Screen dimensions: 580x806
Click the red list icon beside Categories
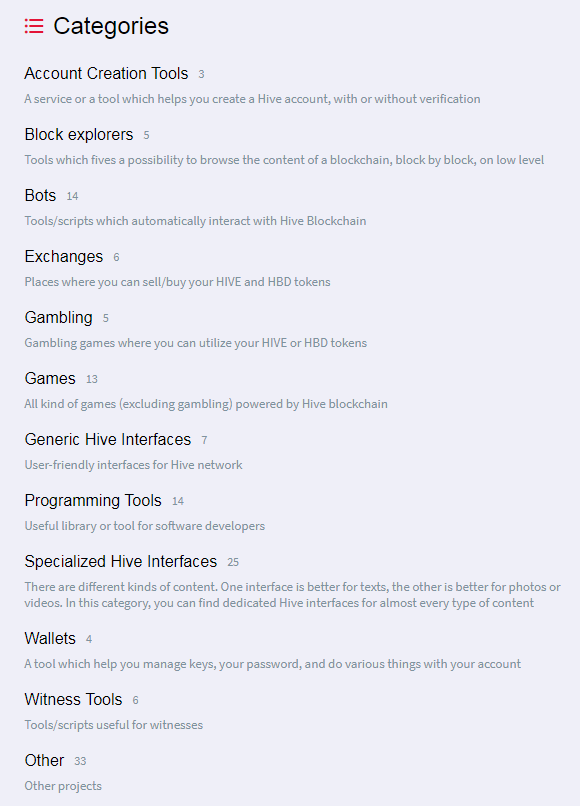click(x=34, y=26)
